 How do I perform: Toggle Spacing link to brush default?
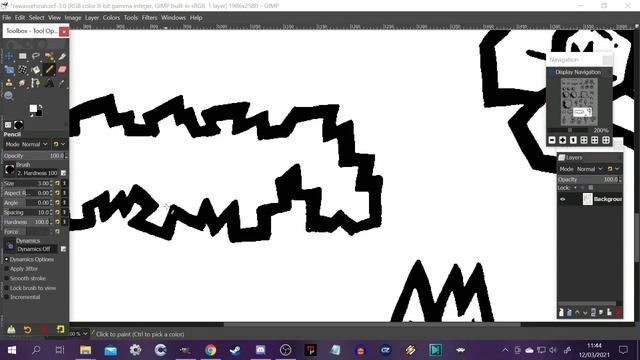[64, 212]
